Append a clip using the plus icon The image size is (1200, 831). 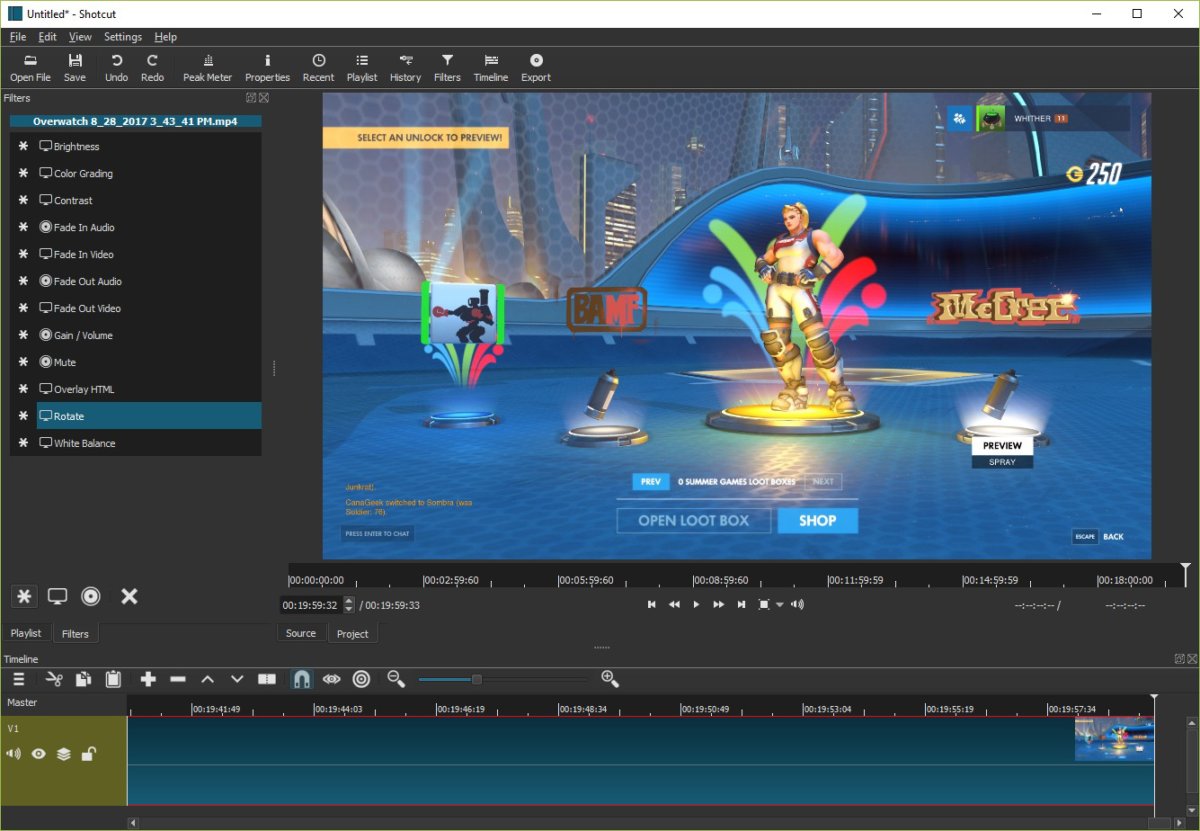click(148, 679)
